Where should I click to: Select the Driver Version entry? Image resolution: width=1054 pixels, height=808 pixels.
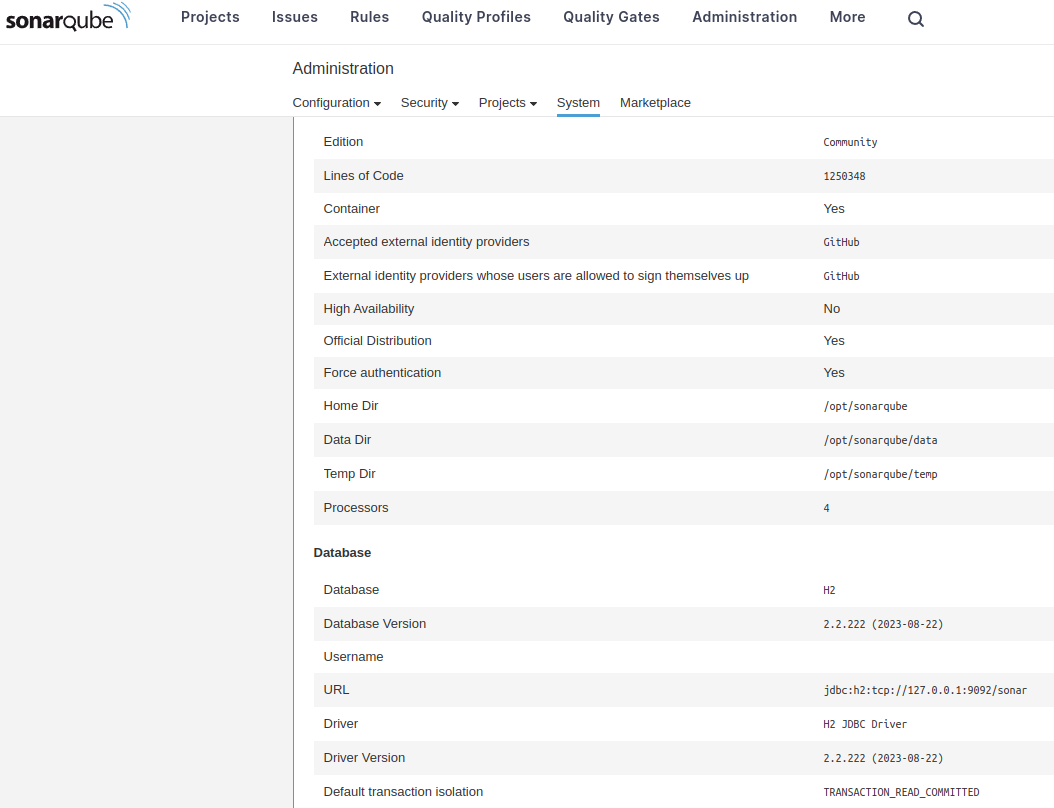click(x=884, y=757)
